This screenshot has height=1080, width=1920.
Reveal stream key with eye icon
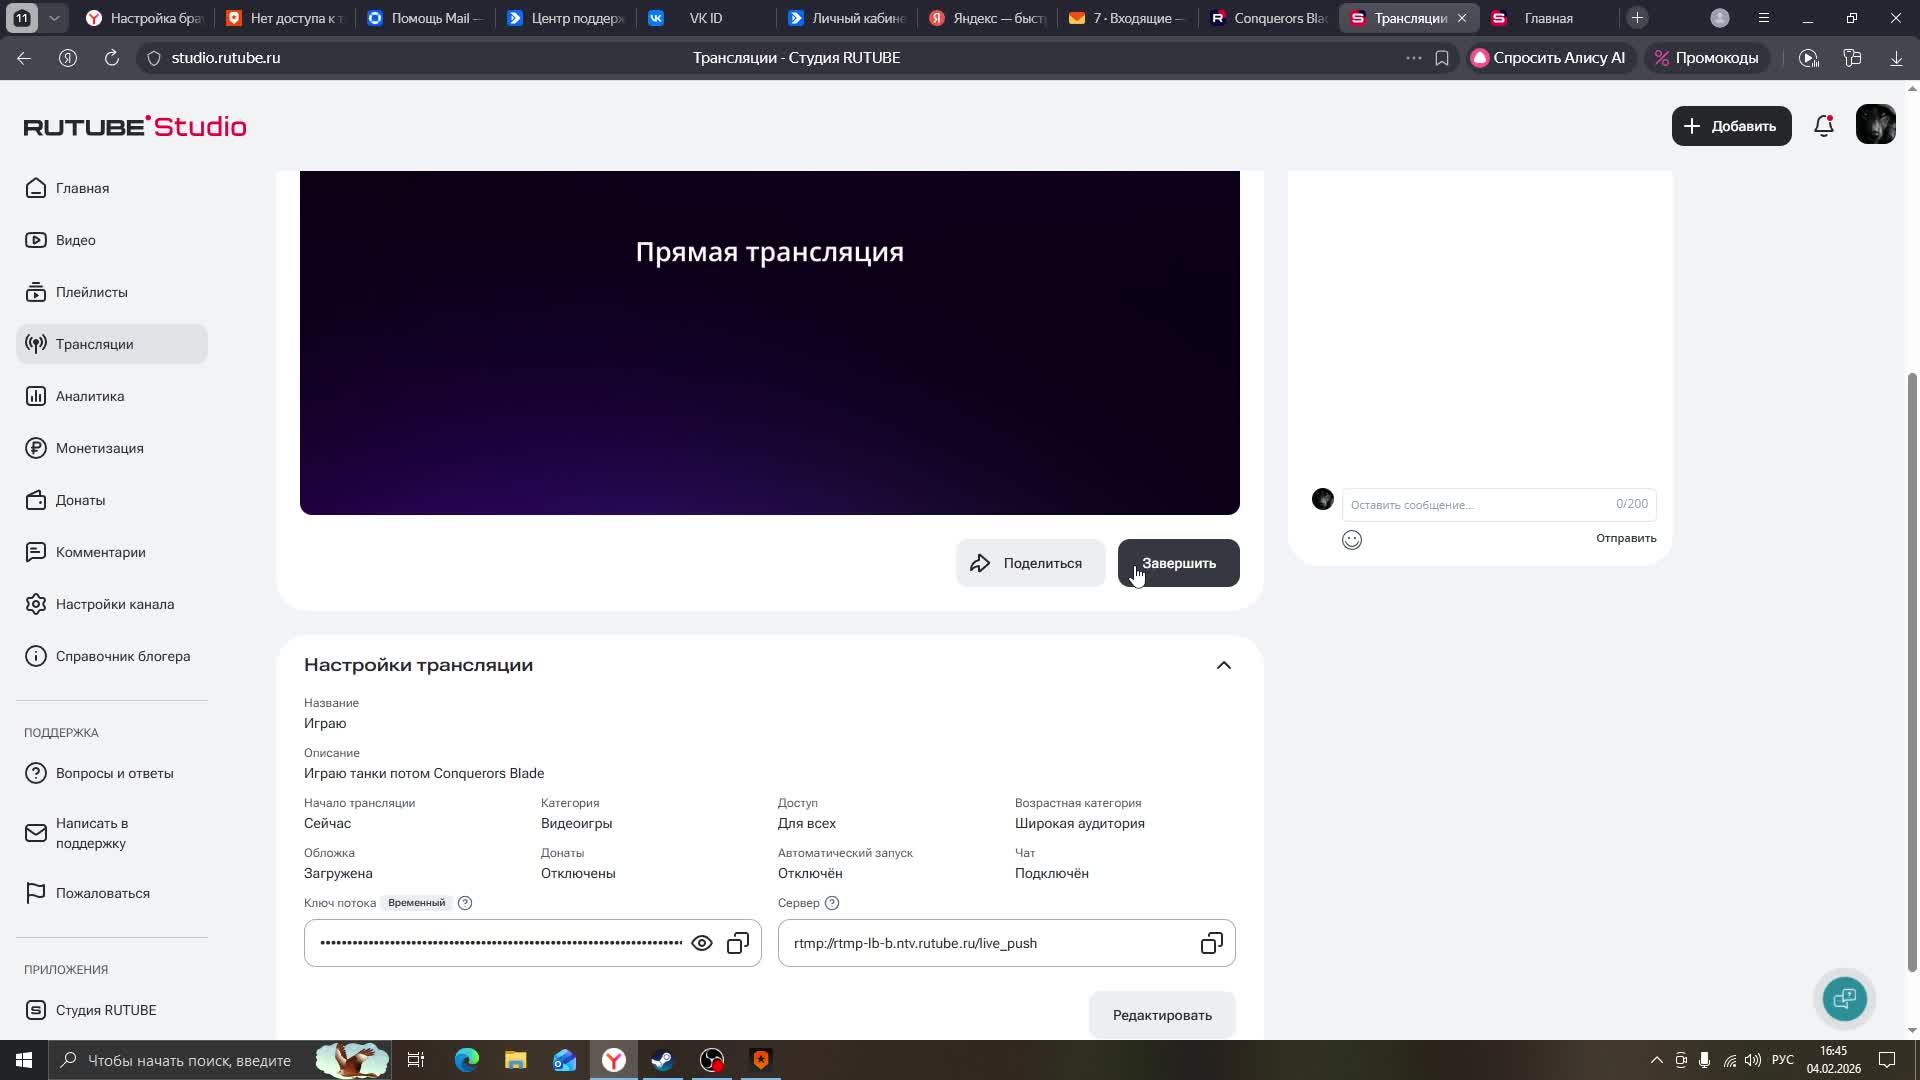click(702, 943)
